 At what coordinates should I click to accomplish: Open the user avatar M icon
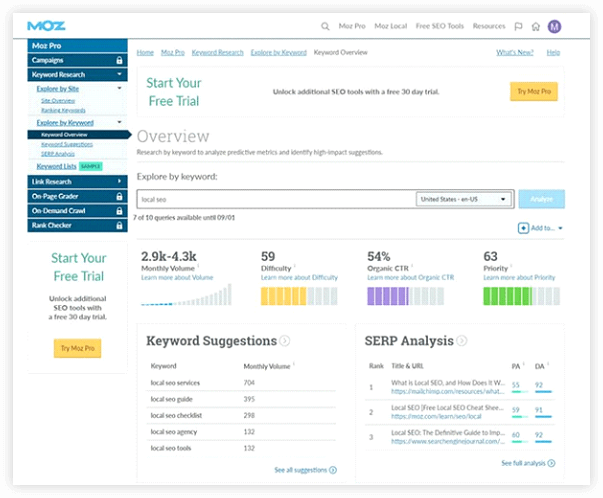click(554, 26)
